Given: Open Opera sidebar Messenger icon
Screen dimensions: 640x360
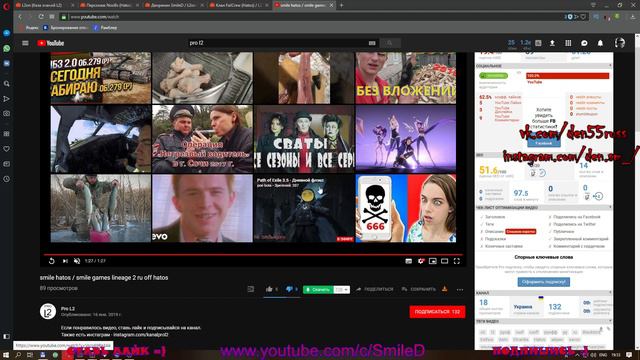Looking at the screenshot, I should (x=7, y=33).
